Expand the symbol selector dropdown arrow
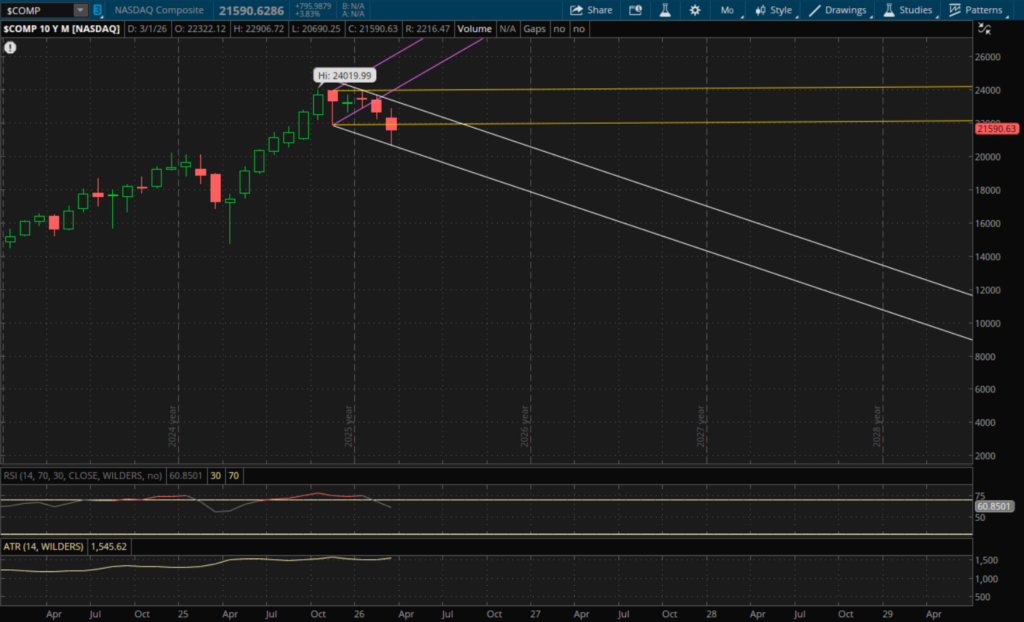 point(80,10)
